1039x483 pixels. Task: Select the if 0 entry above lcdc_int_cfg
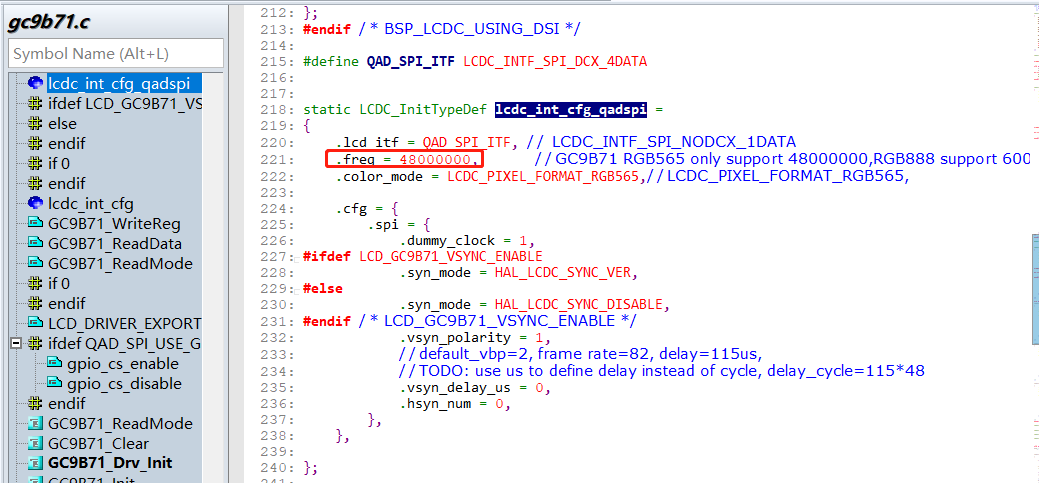point(59,164)
